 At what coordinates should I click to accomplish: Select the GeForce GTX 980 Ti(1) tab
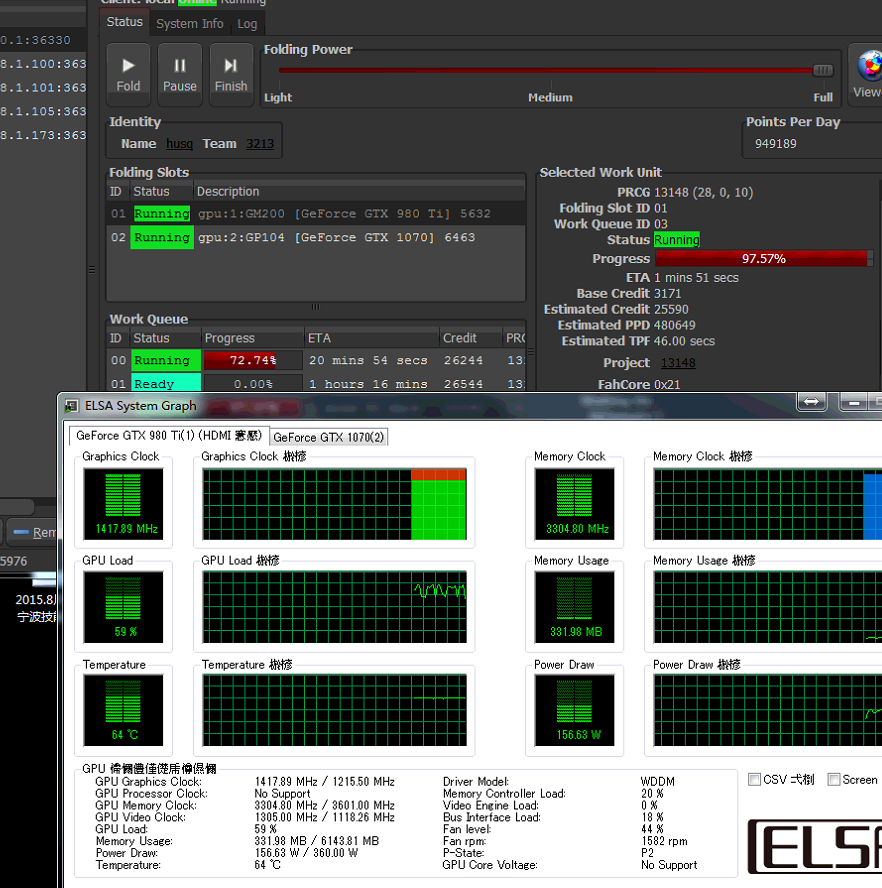tap(169, 436)
